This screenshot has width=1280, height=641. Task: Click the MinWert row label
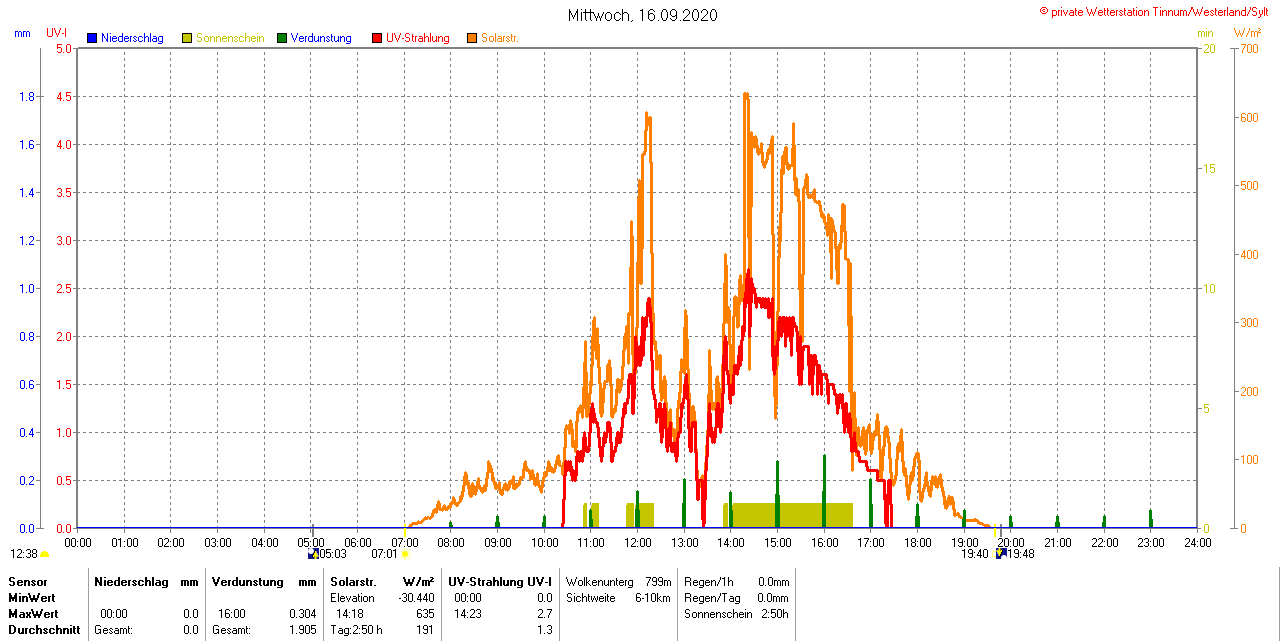(x=33, y=597)
